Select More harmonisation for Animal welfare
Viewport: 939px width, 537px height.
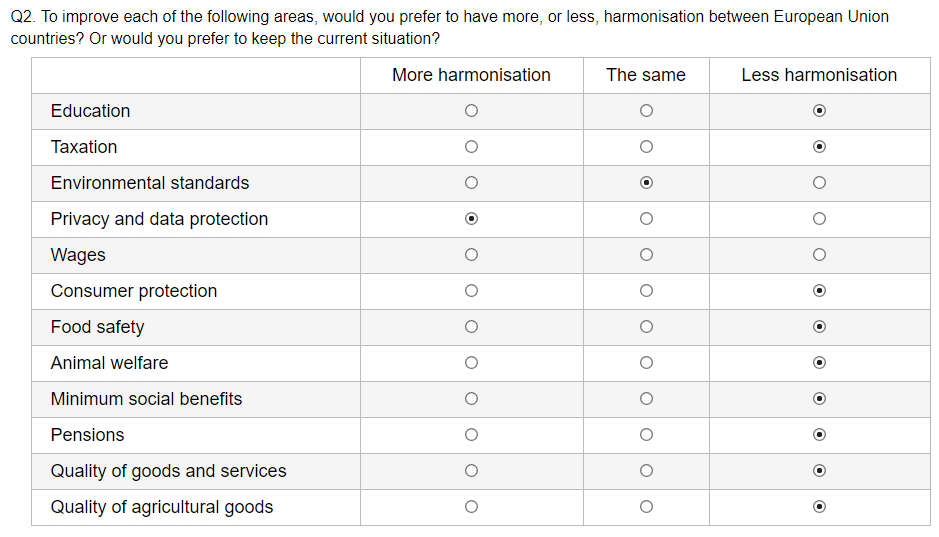471,363
